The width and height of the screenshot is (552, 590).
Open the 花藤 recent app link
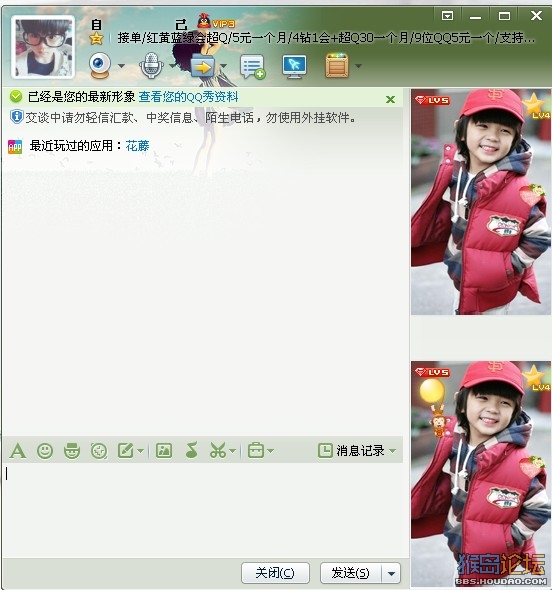[x=137, y=146]
